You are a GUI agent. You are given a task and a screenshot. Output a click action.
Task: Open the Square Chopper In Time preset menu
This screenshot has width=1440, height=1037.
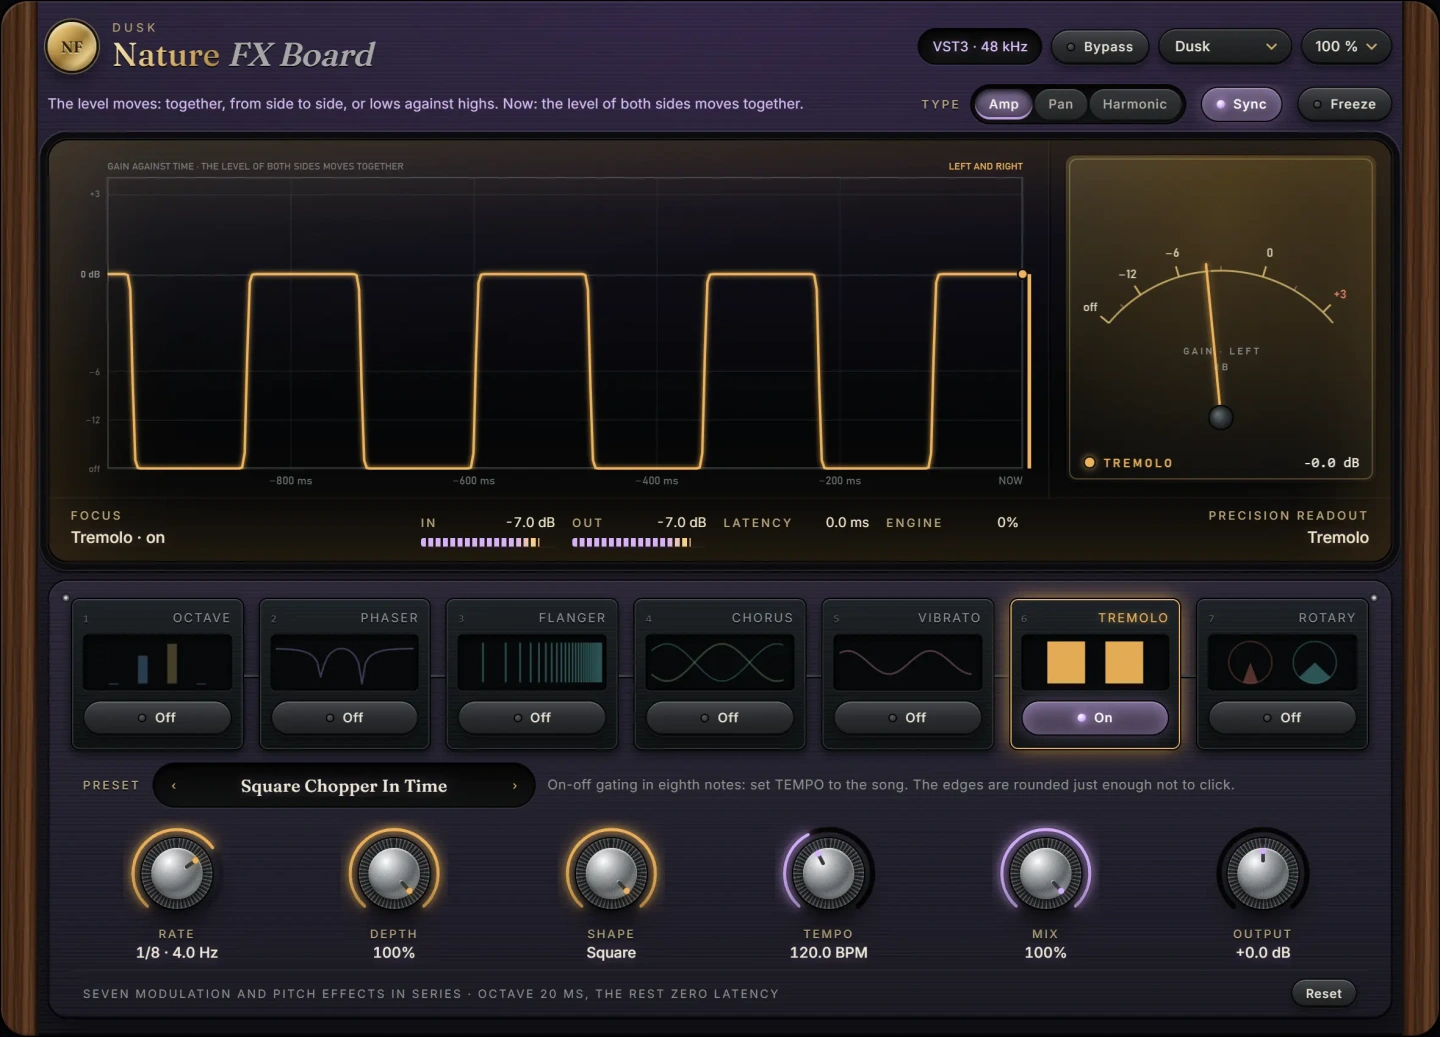(344, 786)
